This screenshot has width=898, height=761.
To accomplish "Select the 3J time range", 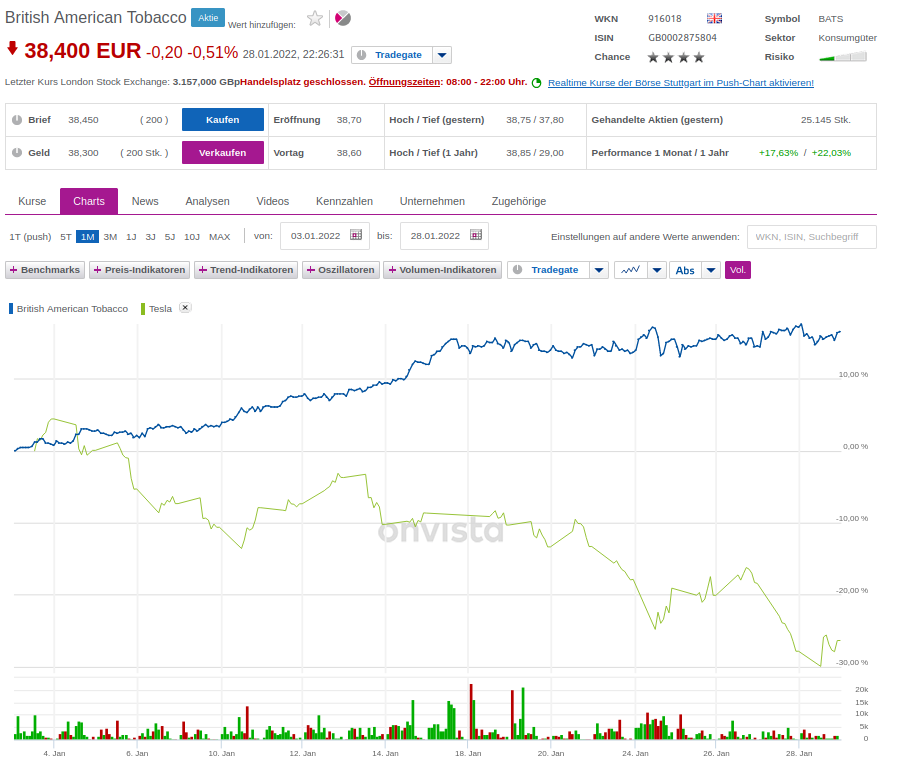I will (x=151, y=236).
